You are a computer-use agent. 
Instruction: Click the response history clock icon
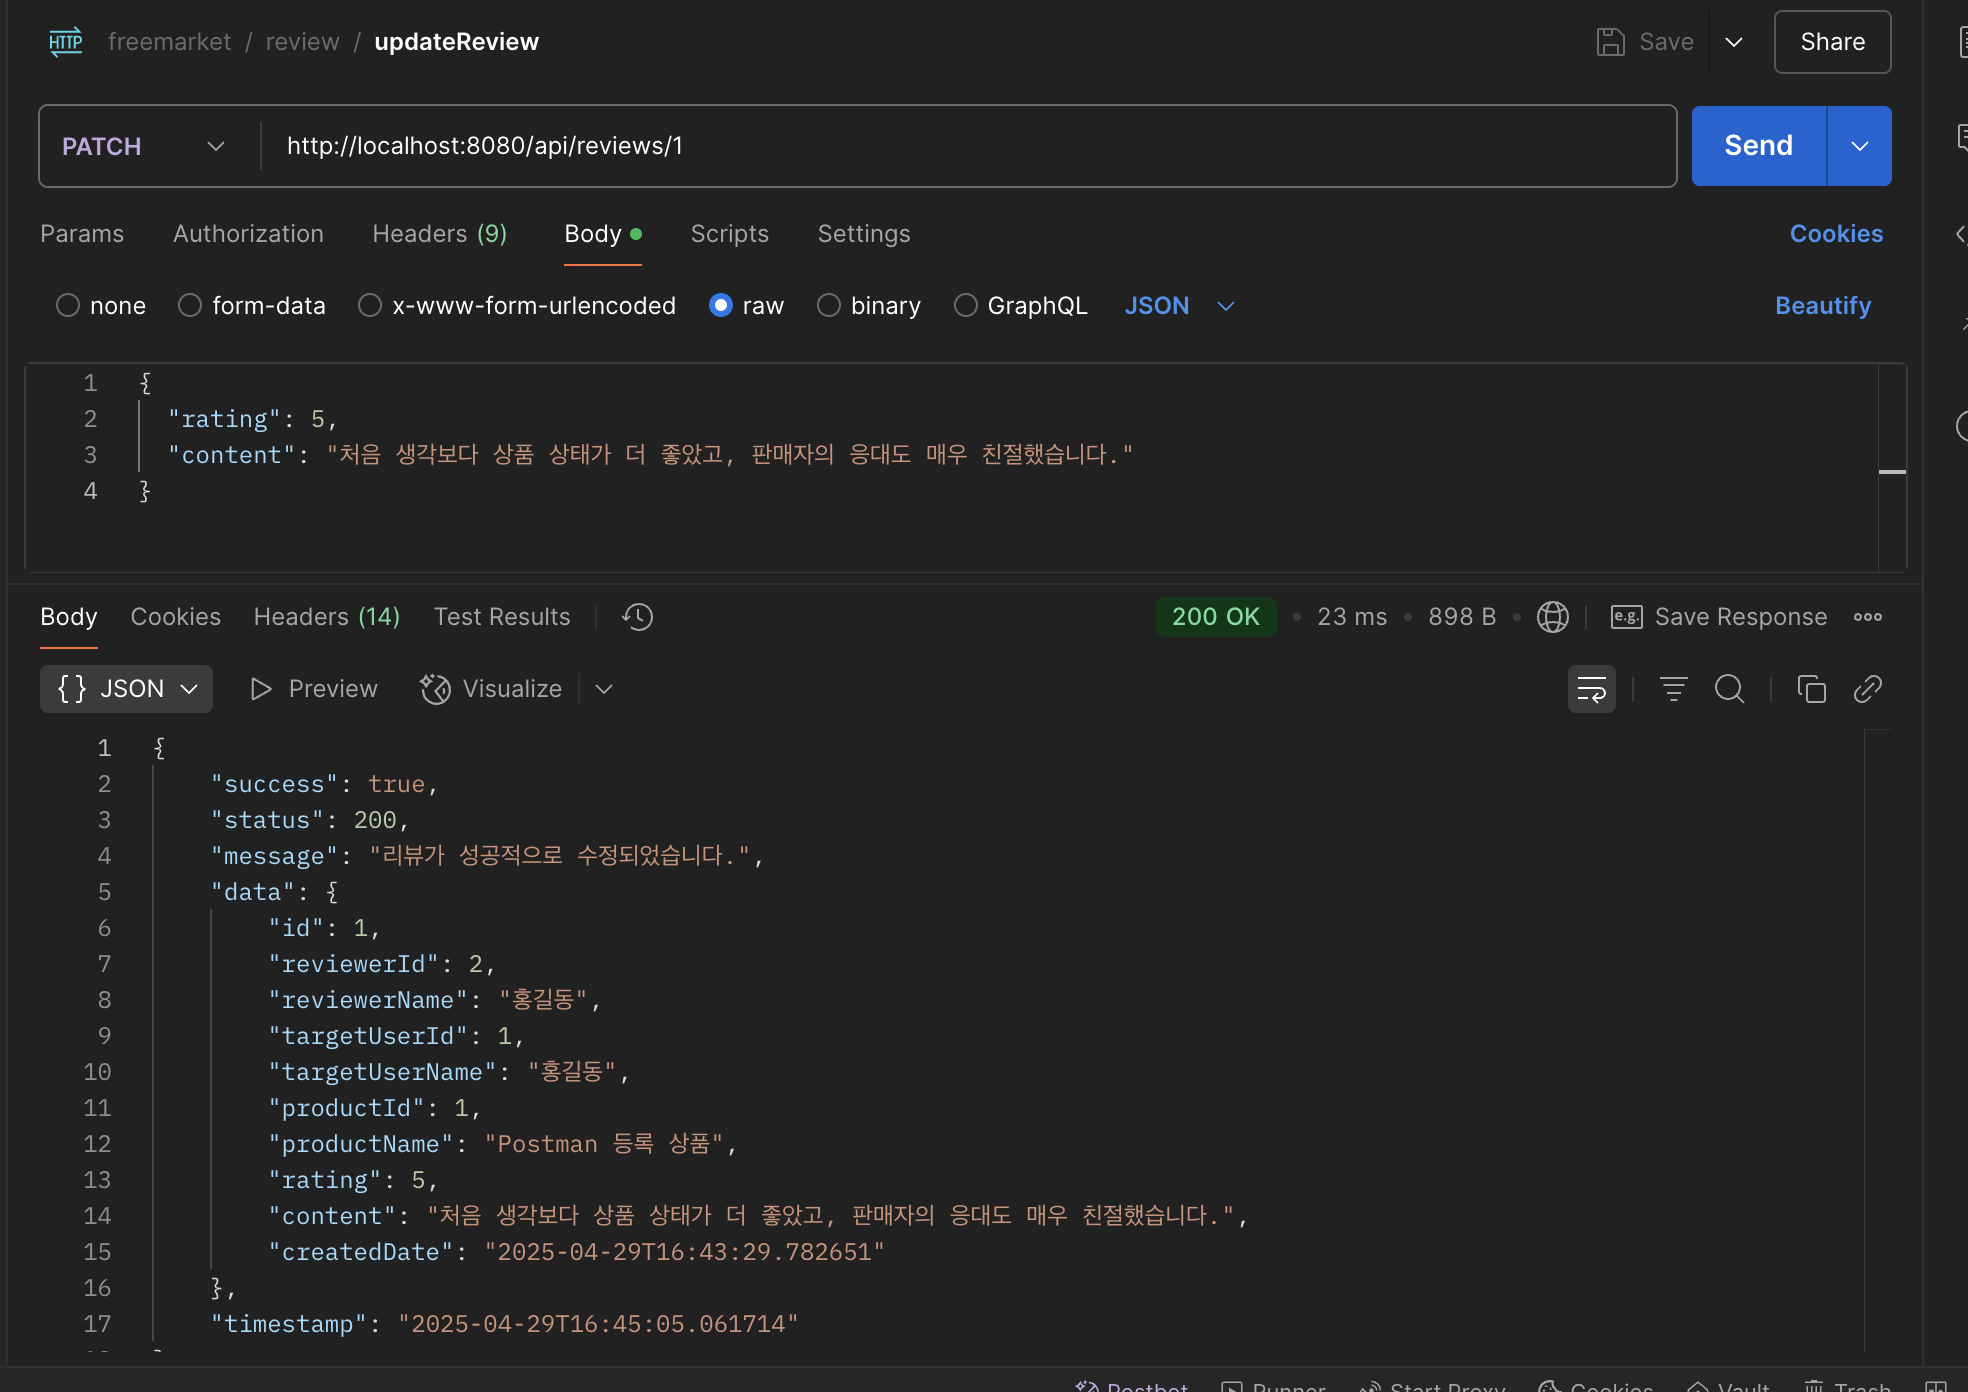click(637, 617)
